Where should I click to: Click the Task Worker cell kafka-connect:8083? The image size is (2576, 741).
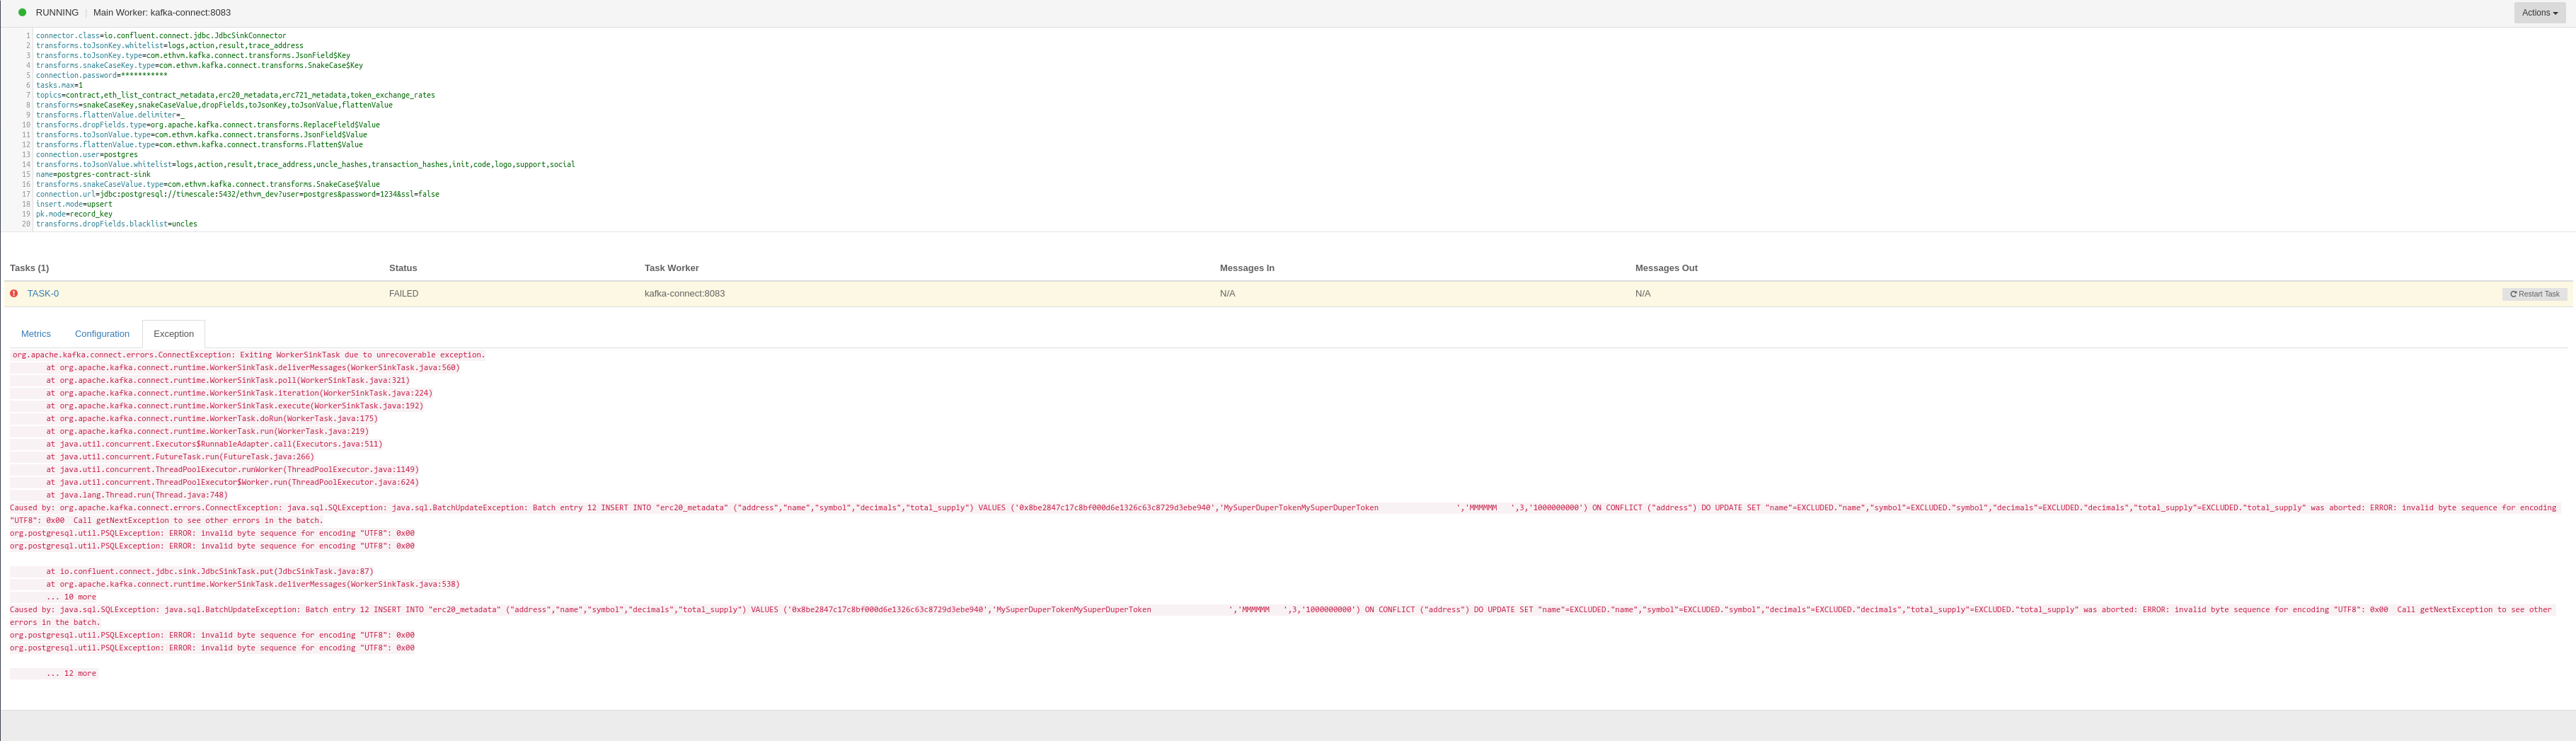click(x=685, y=293)
